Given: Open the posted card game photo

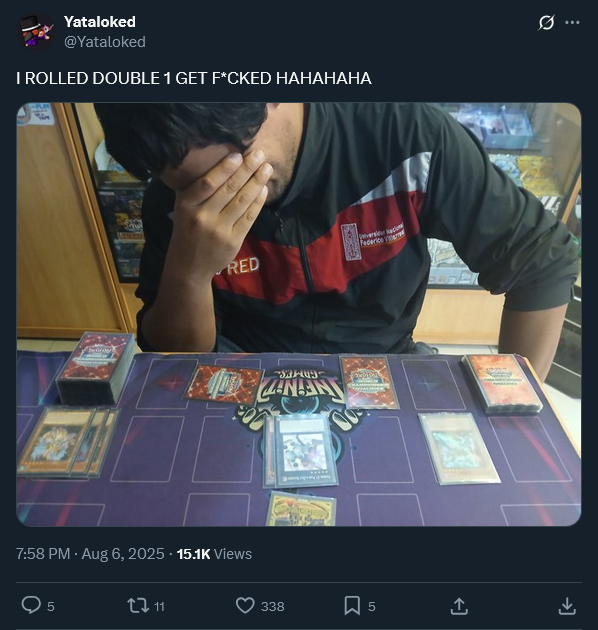Looking at the screenshot, I should pyautogui.click(x=299, y=314).
